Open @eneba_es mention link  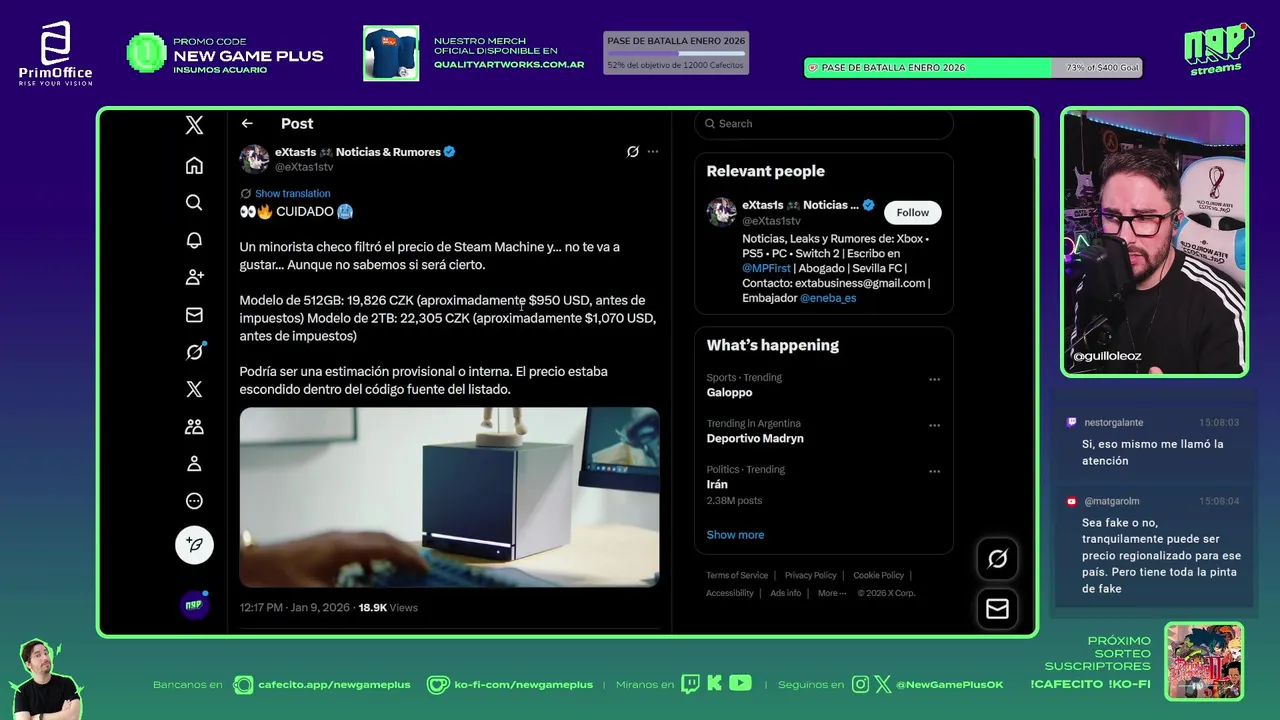(x=828, y=298)
